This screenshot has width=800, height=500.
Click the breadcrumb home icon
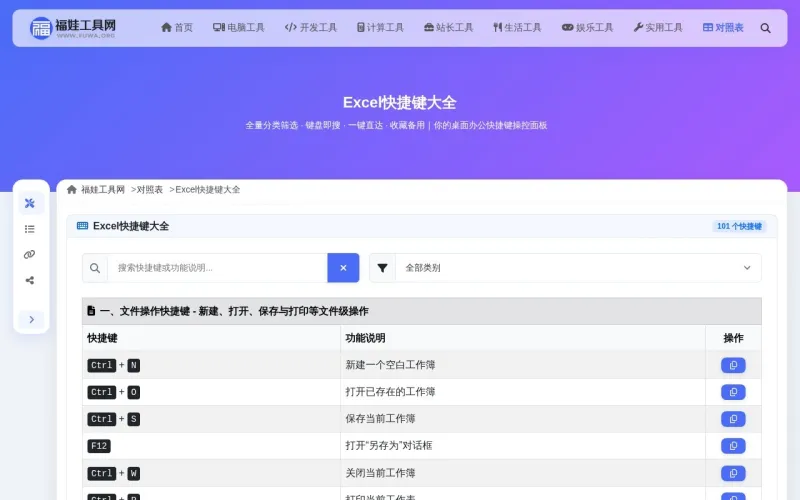pyautogui.click(x=72, y=190)
